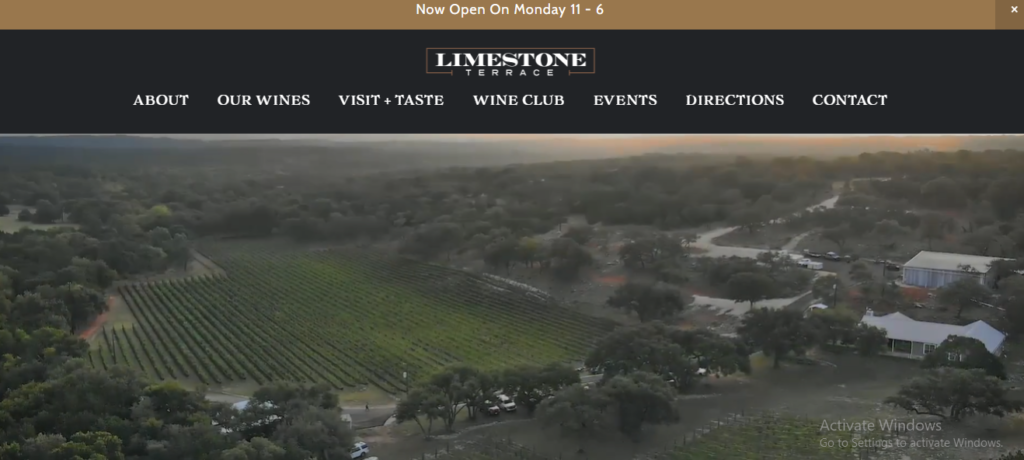Click the gray-roofed farmhouse in the hero image
The height and width of the screenshot is (460, 1024).
pos(933,333)
